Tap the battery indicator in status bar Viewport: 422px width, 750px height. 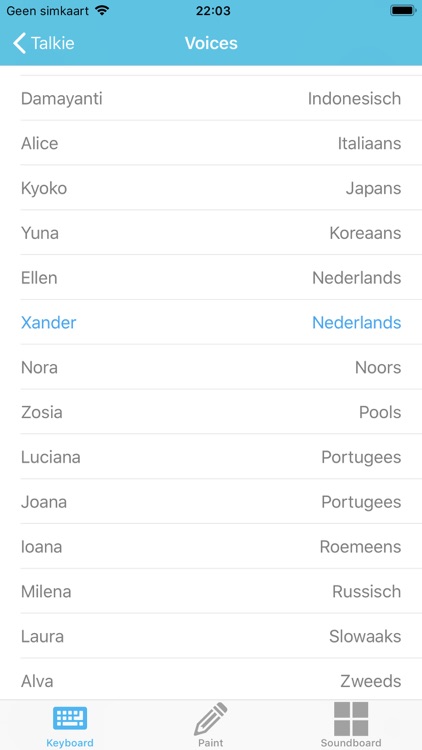[x=403, y=11]
